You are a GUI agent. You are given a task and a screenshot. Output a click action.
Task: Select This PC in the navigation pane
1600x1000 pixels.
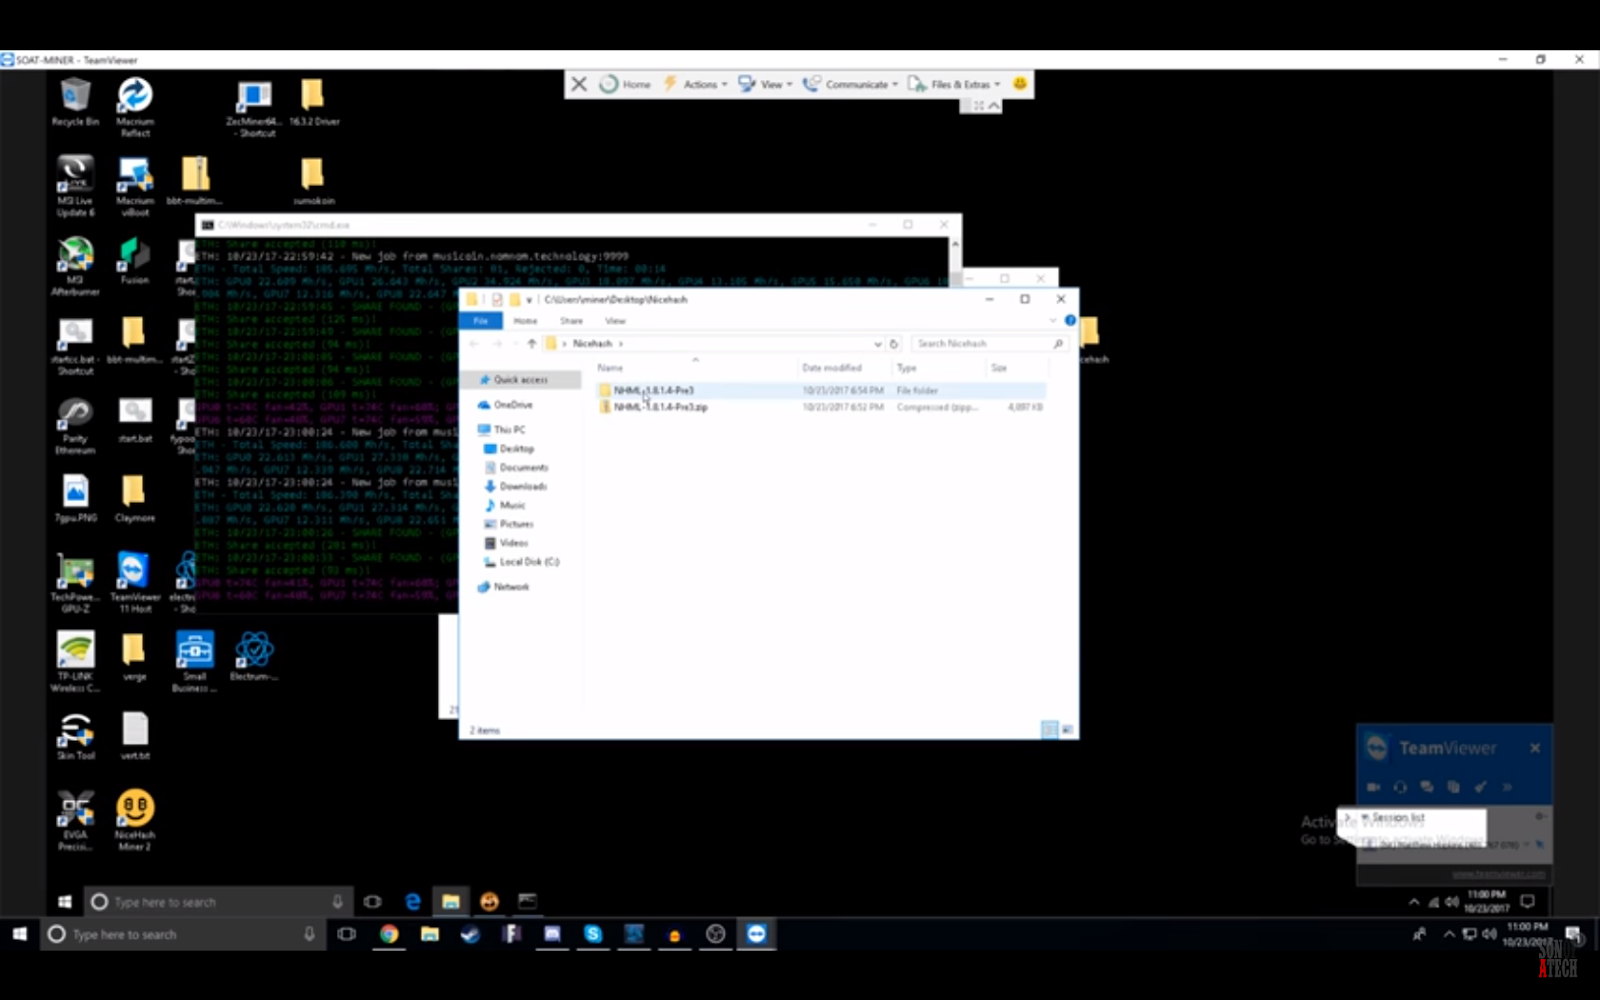pyautogui.click(x=509, y=430)
